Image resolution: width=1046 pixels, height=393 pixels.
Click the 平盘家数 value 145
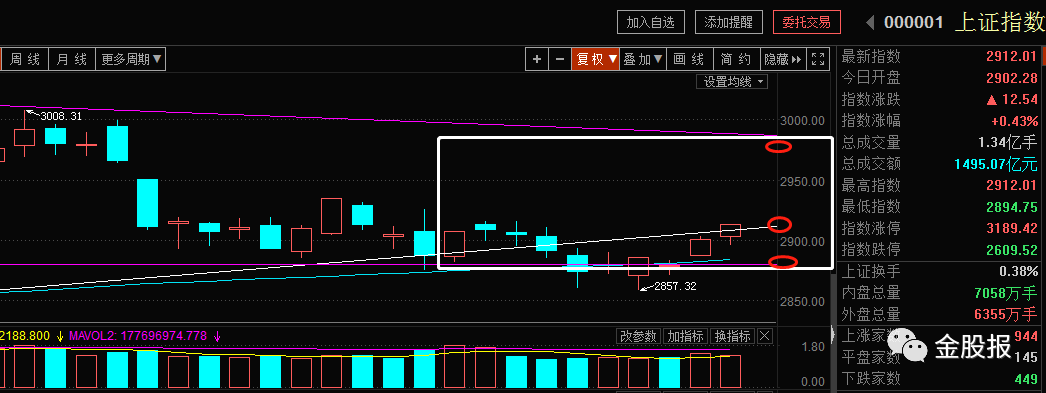(1025, 358)
